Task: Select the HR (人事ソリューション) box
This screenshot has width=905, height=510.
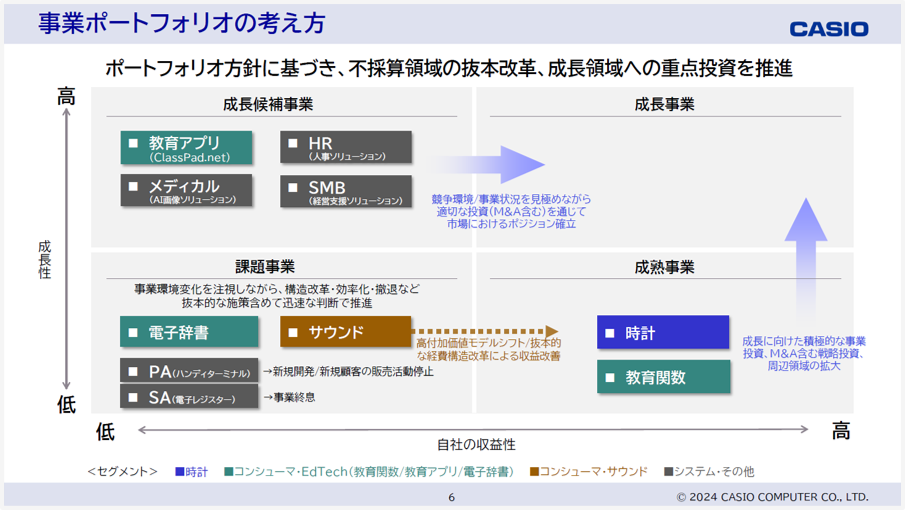Action: [x=346, y=147]
